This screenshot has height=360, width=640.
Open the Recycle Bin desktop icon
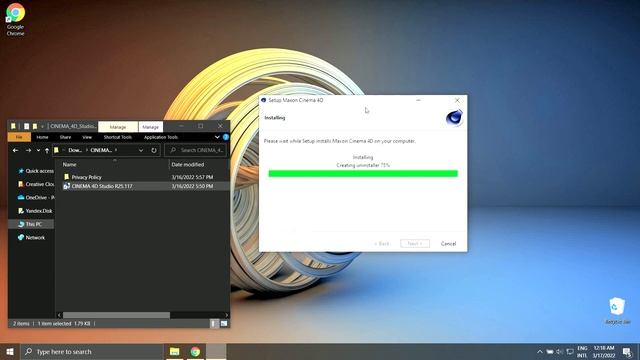point(617,311)
